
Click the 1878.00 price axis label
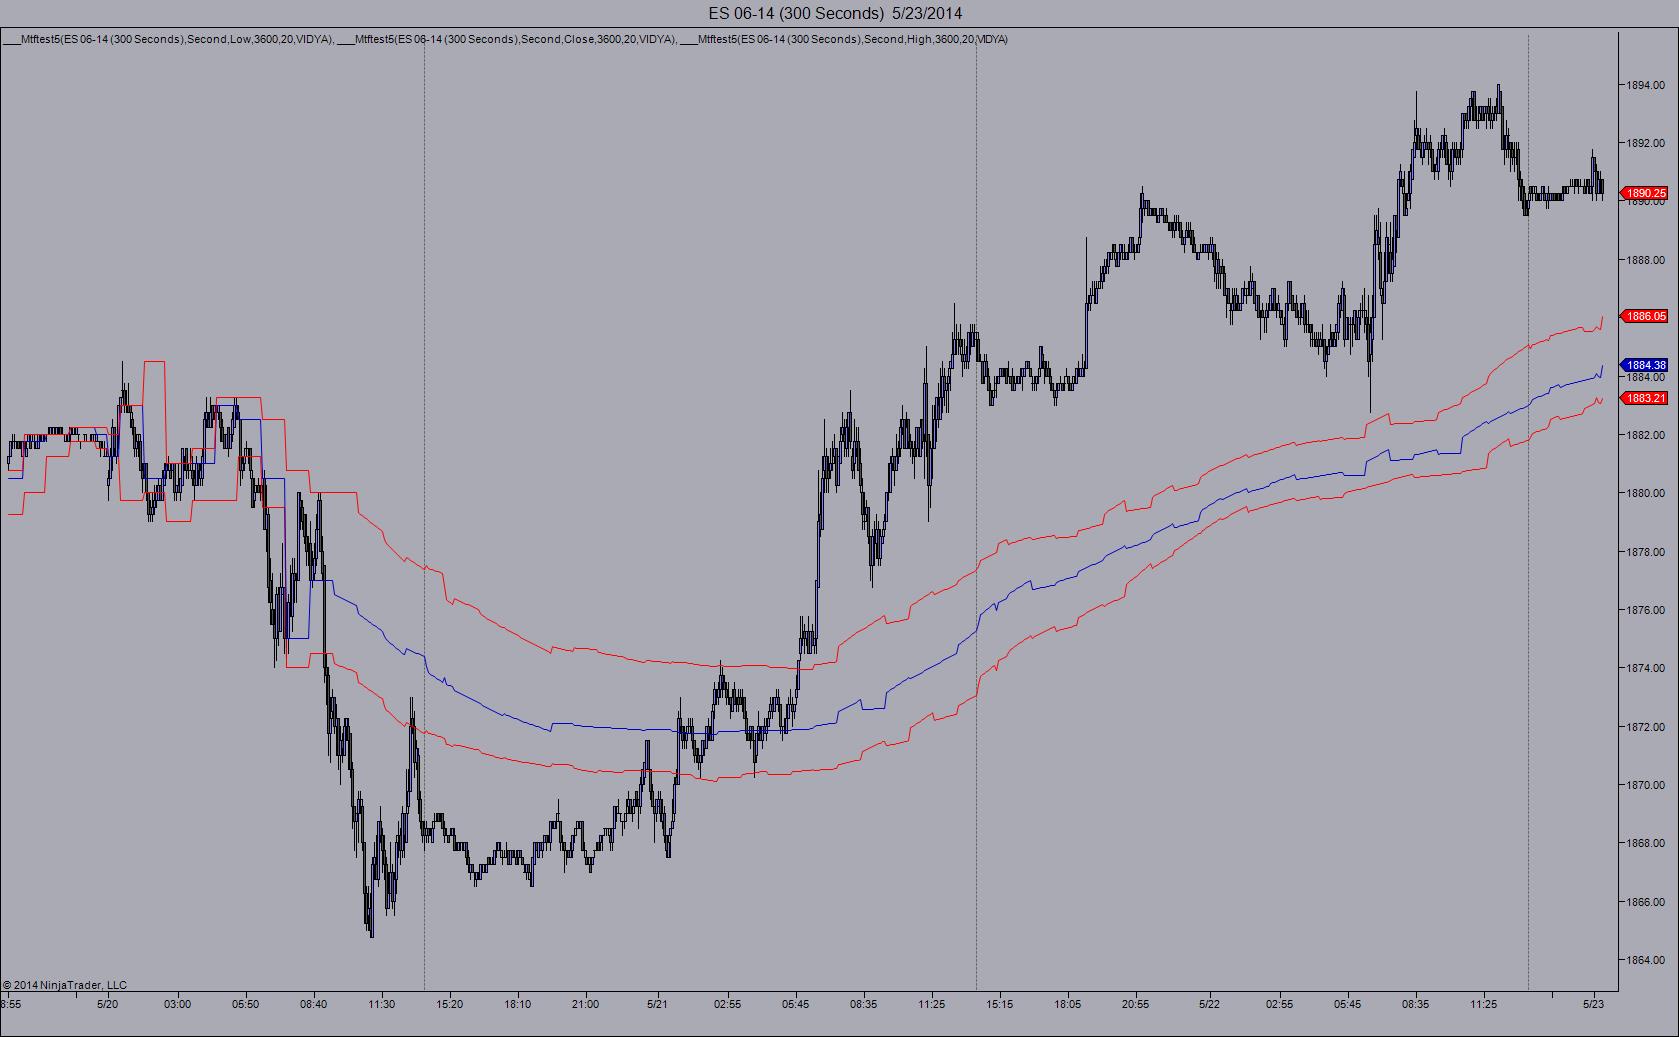[1646, 552]
